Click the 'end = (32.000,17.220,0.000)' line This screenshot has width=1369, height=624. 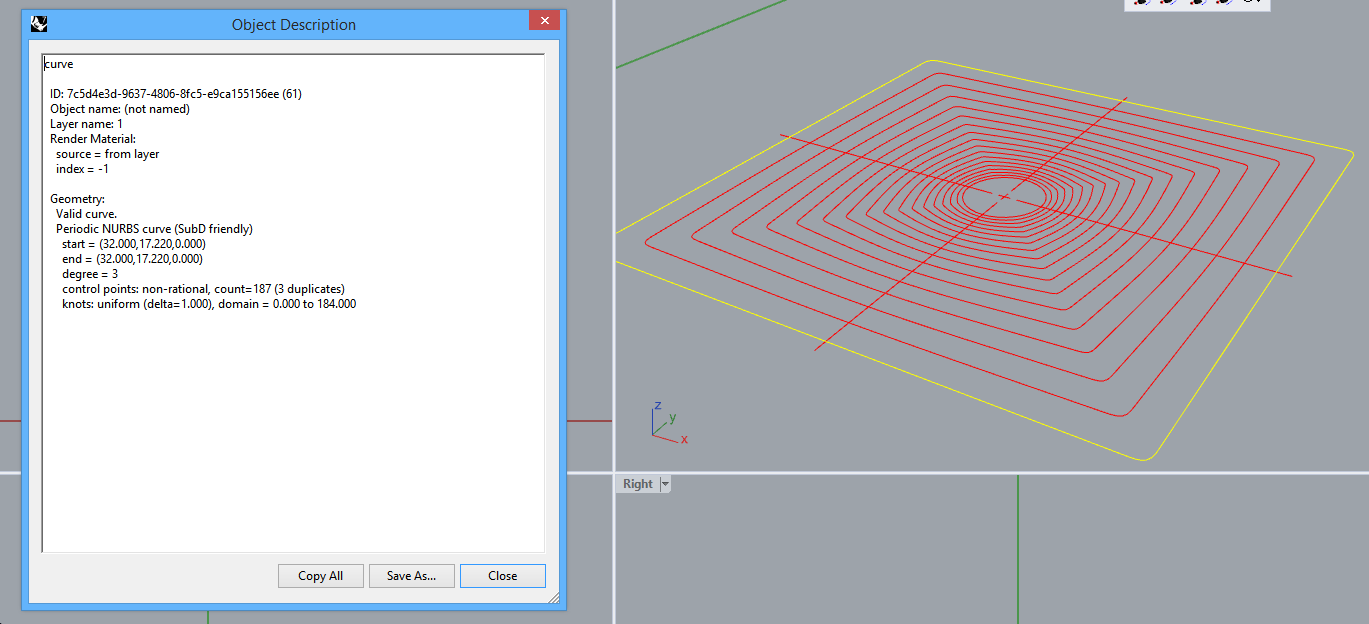point(132,259)
